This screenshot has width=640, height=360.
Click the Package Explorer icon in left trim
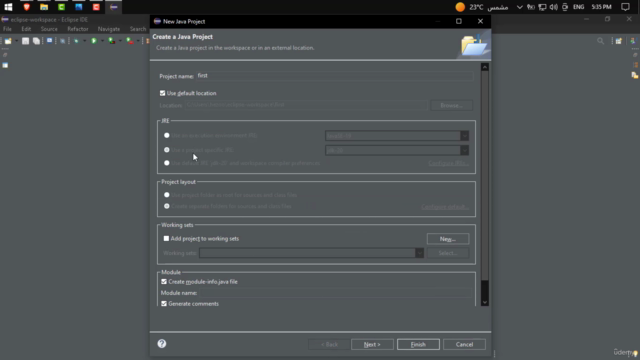pyautogui.click(x=5, y=65)
